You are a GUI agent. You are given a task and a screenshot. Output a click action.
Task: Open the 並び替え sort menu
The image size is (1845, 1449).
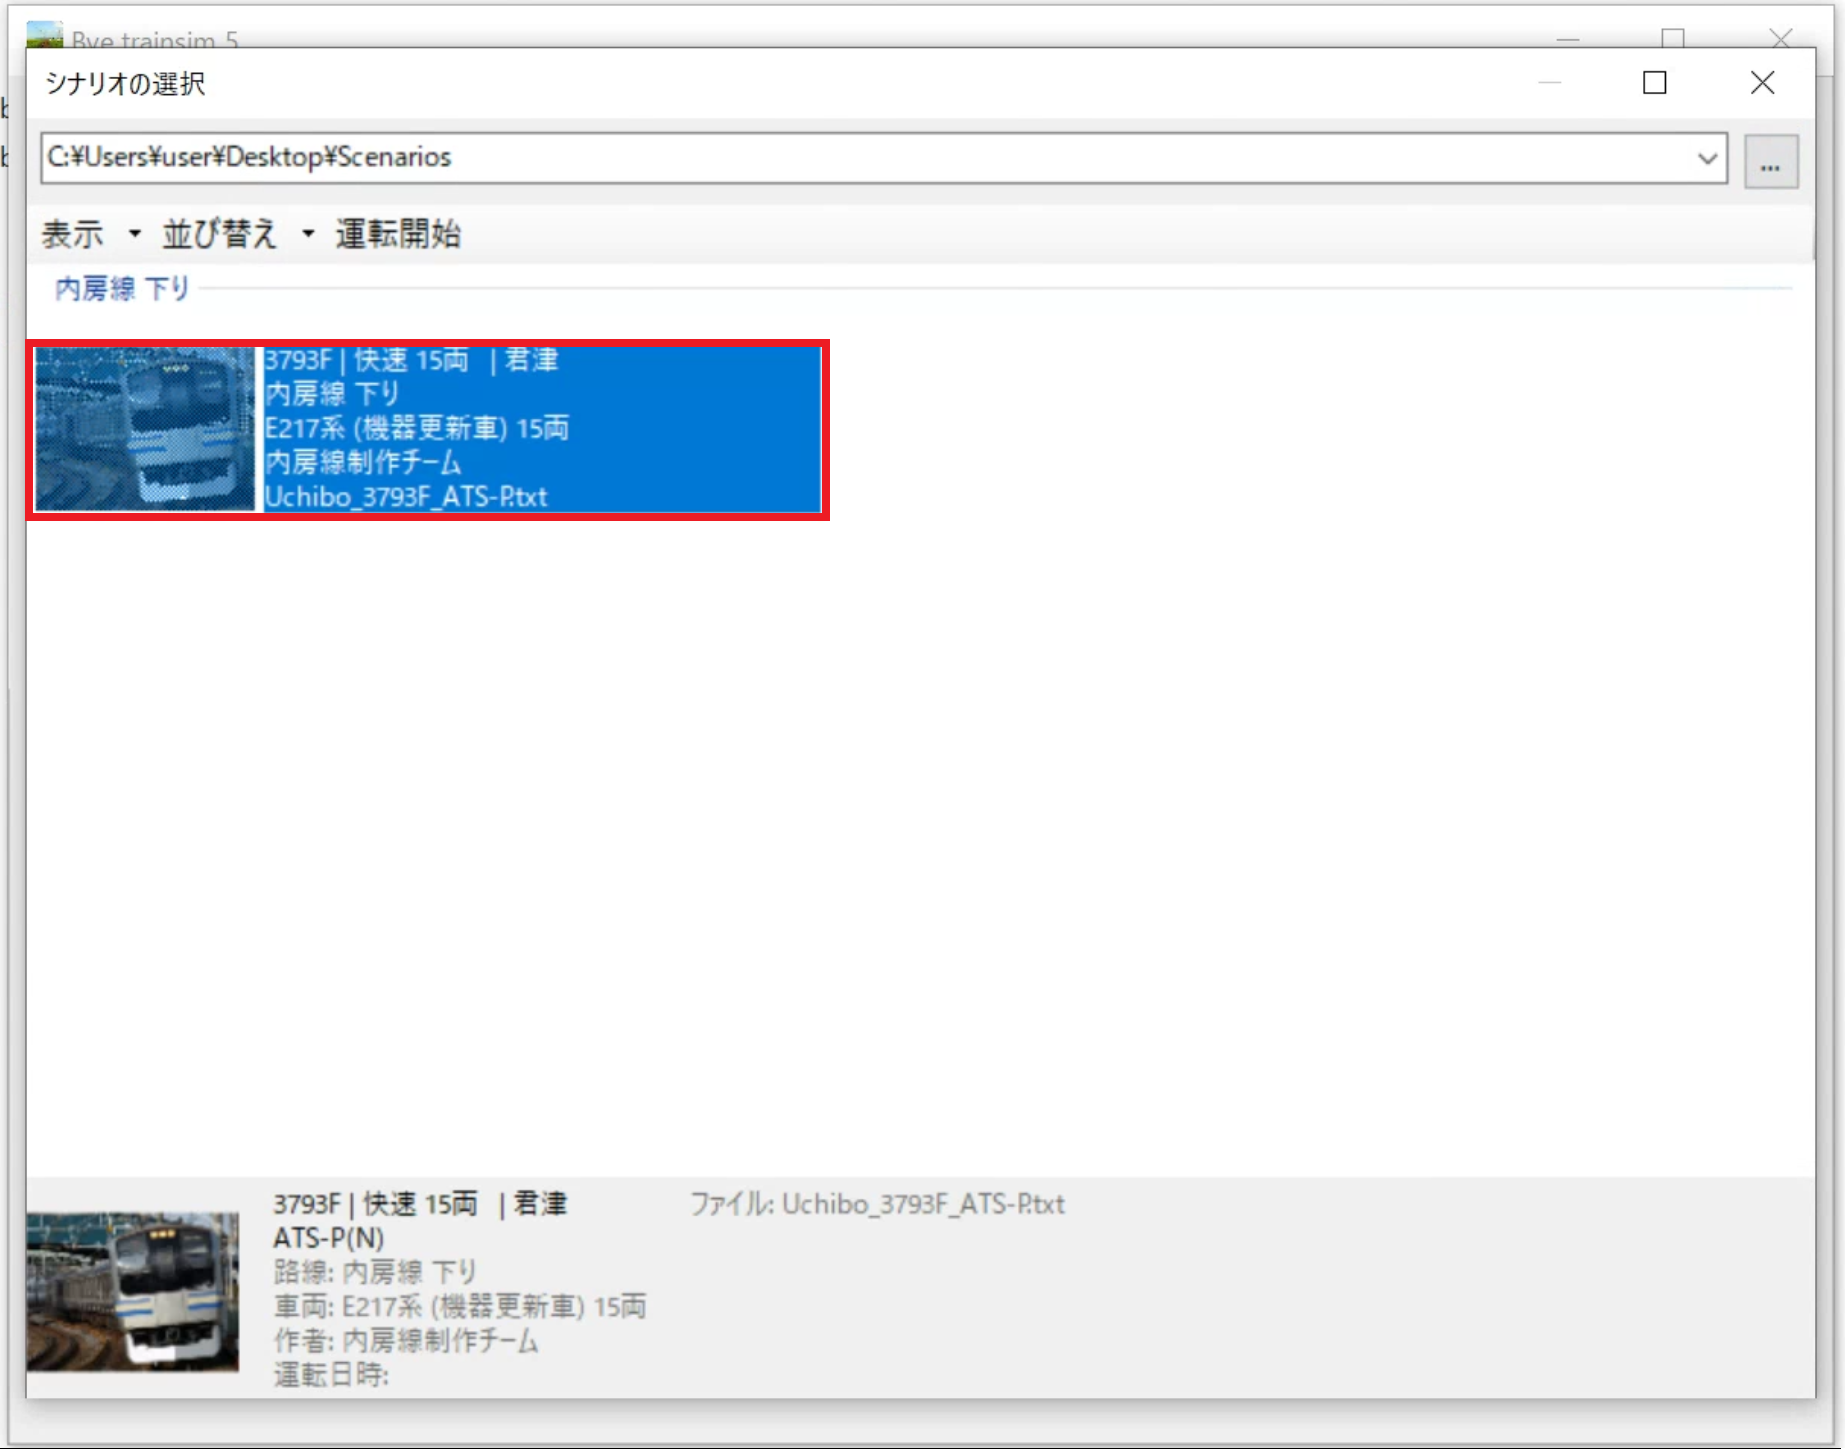218,233
